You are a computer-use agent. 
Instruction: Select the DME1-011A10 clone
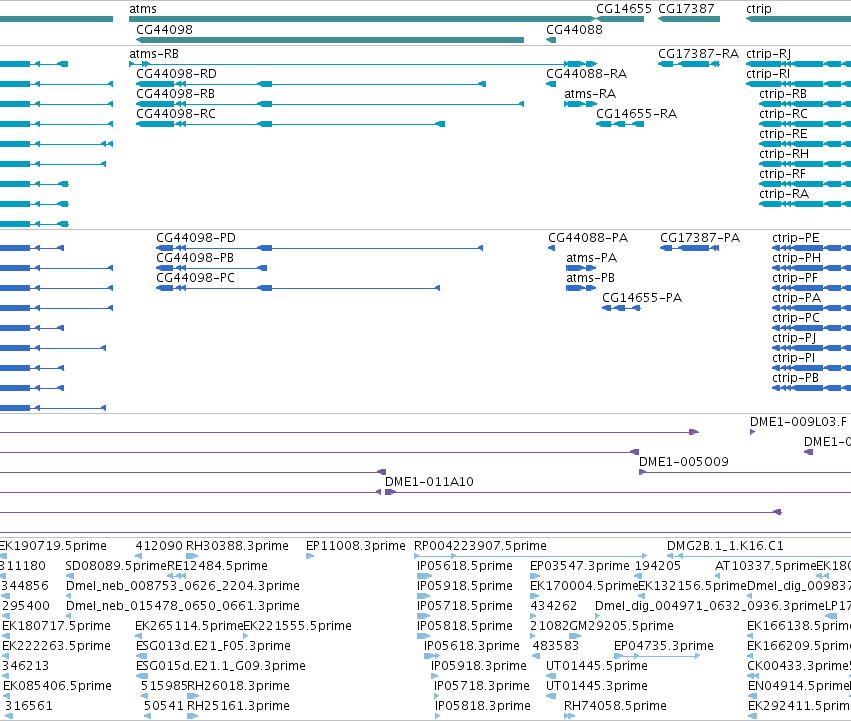click(x=618, y=492)
